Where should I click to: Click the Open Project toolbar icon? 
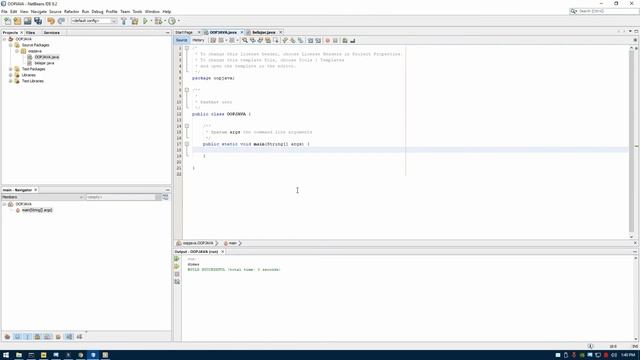(27, 21)
